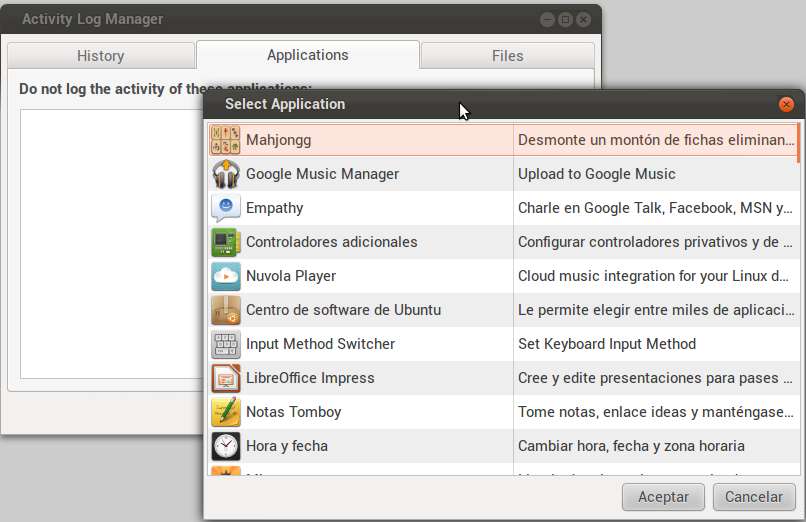Switch to the Files tab
806x522 pixels.
tap(507, 55)
